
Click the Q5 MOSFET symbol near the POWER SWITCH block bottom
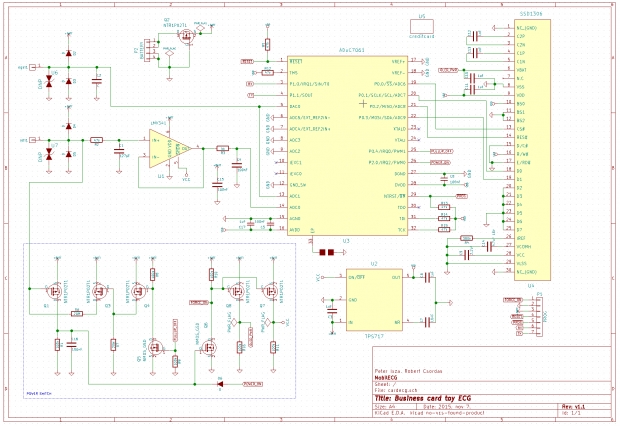pos(155,347)
